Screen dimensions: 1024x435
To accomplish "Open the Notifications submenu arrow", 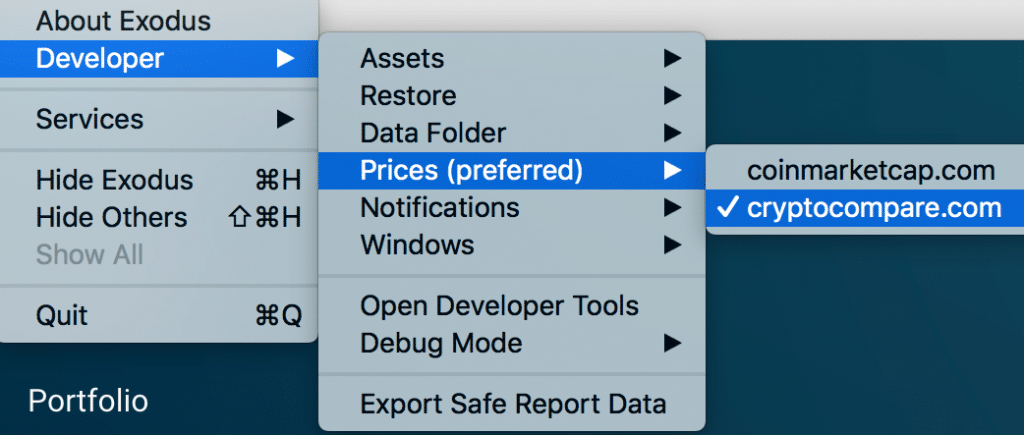I will 672,207.
